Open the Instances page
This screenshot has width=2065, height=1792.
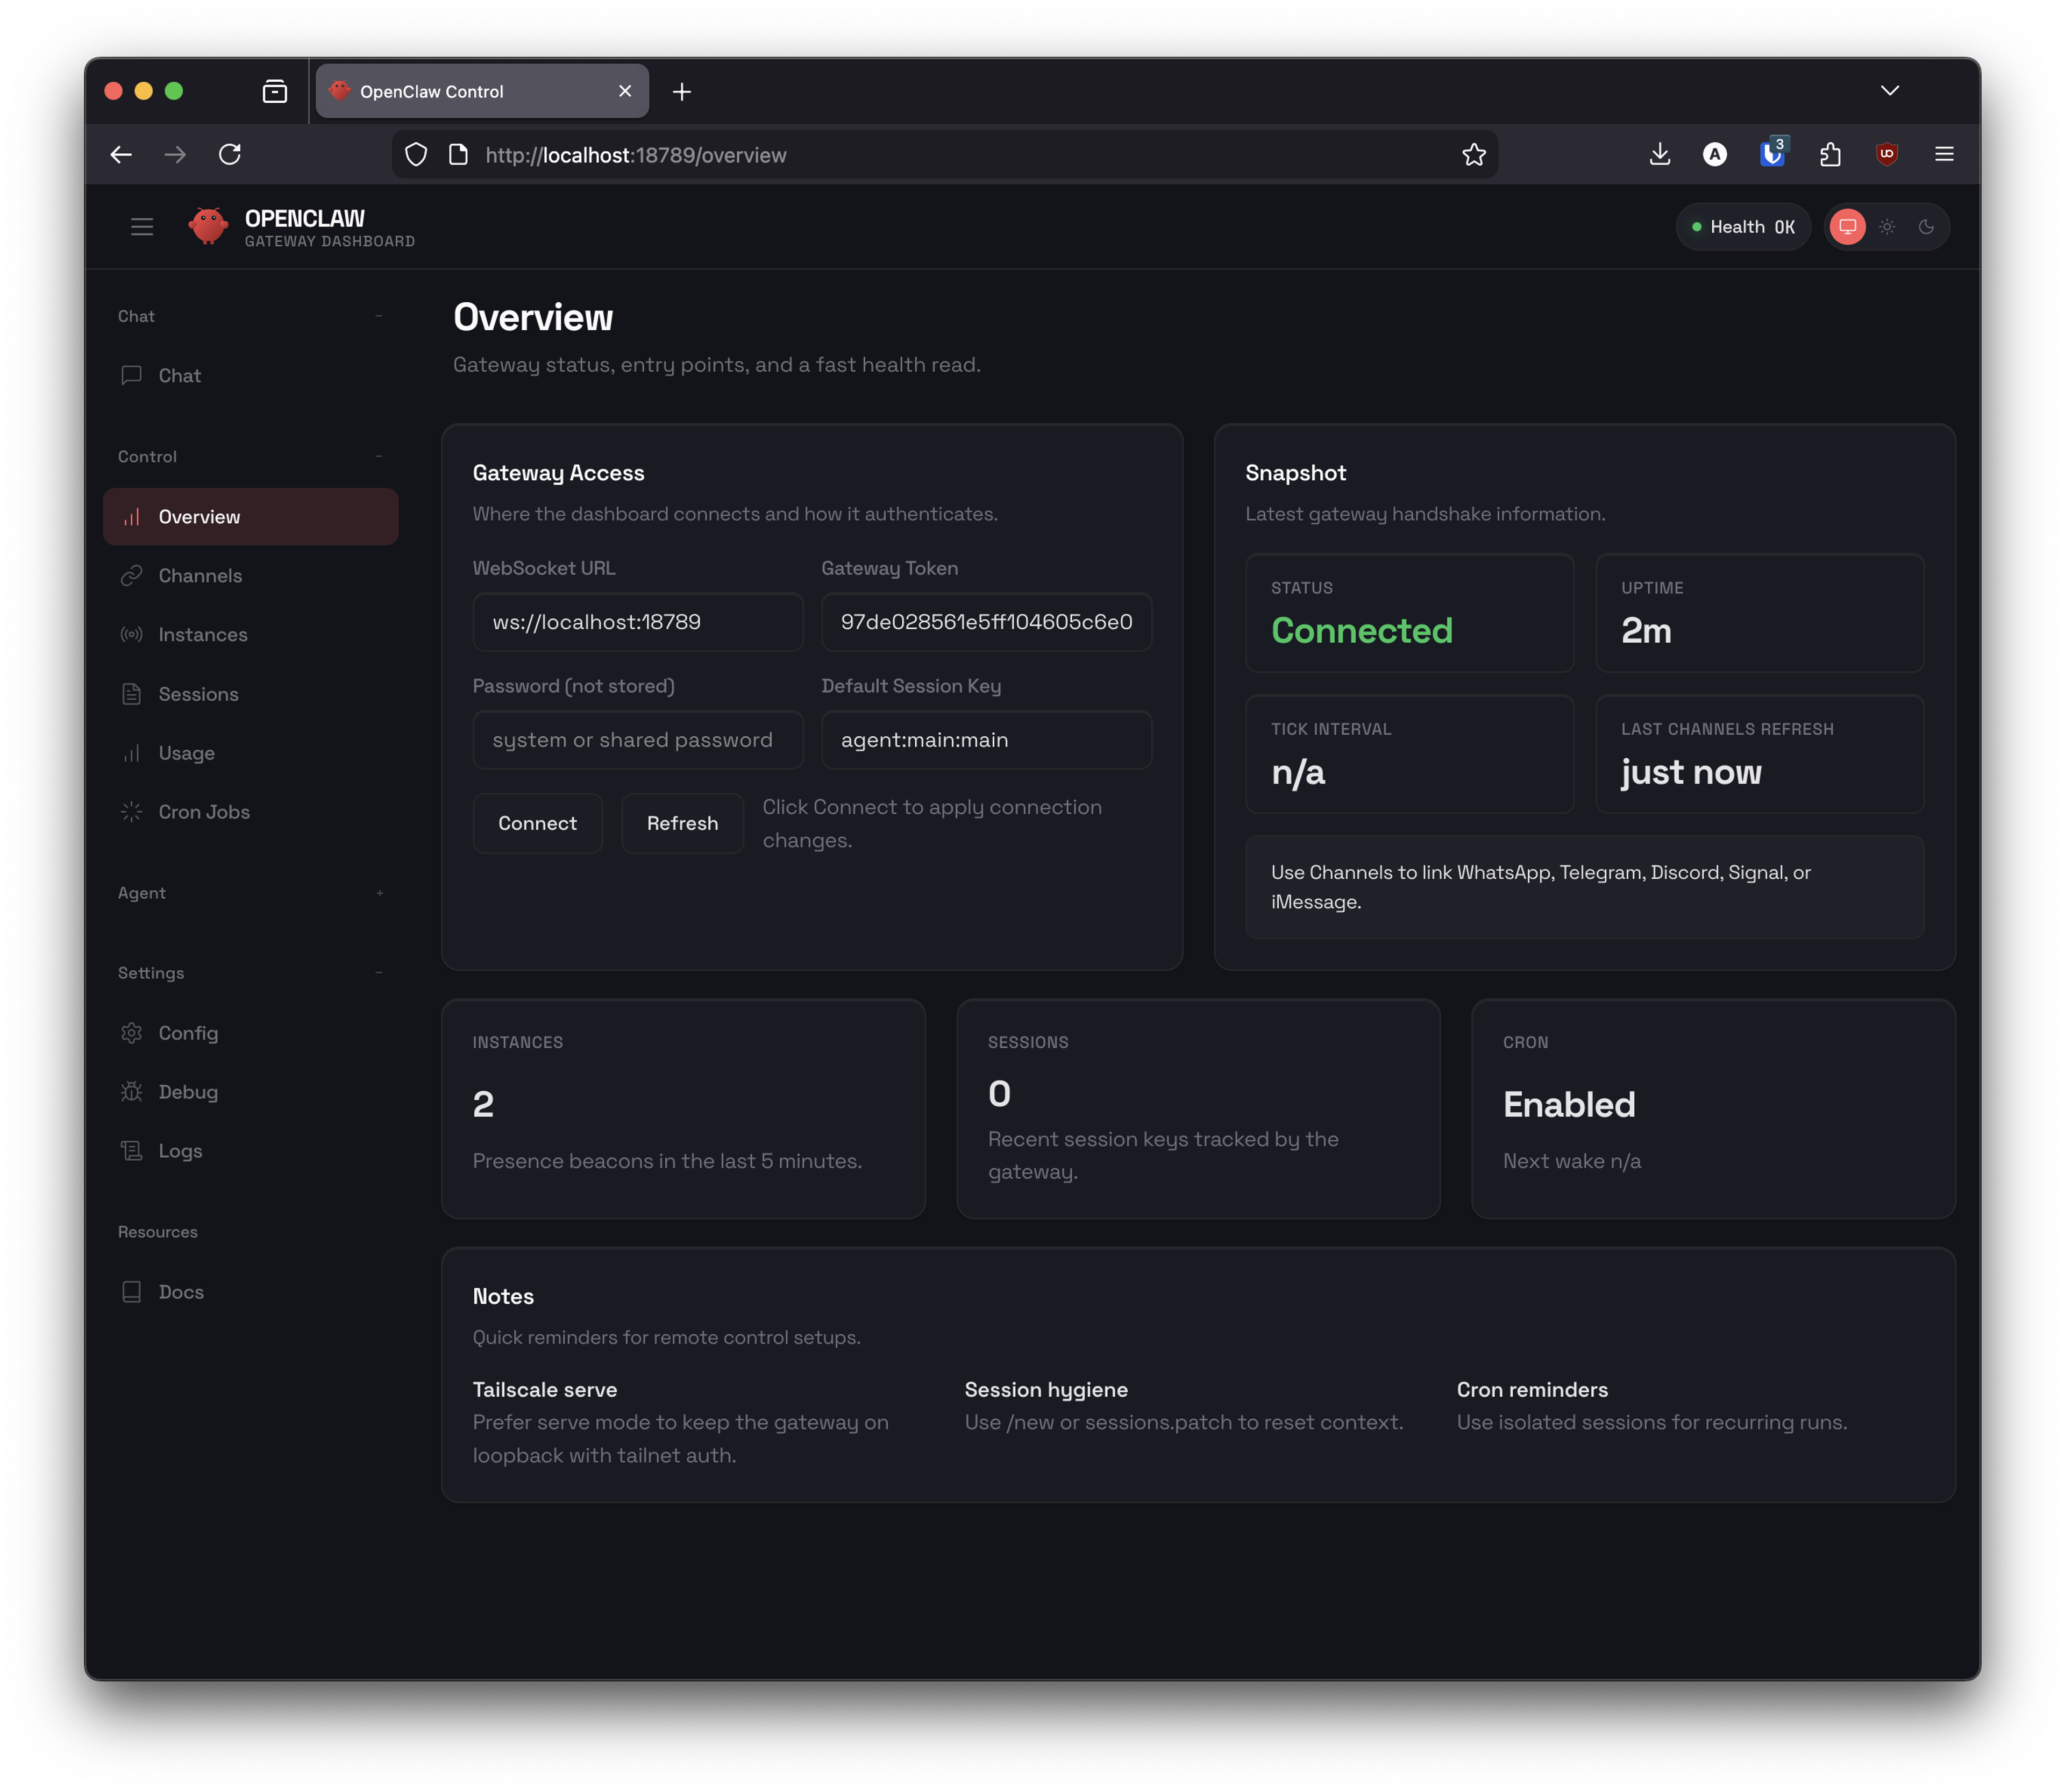[251, 635]
